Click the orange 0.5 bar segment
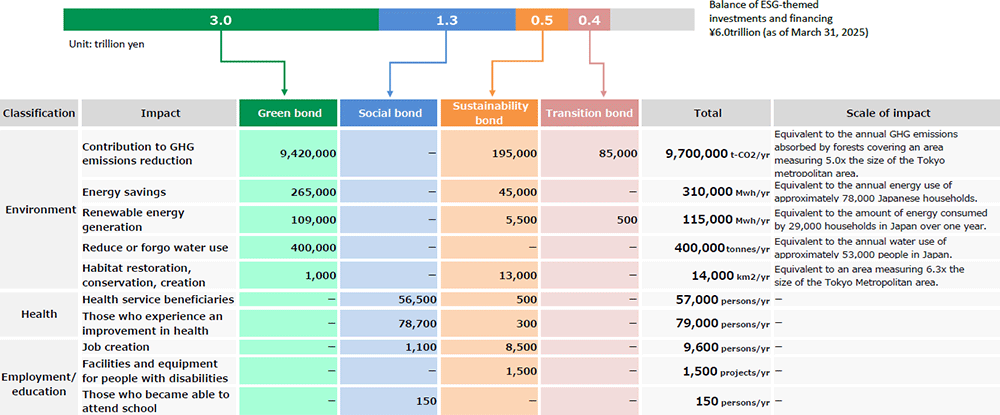The image size is (1000, 415). [x=541, y=20]
